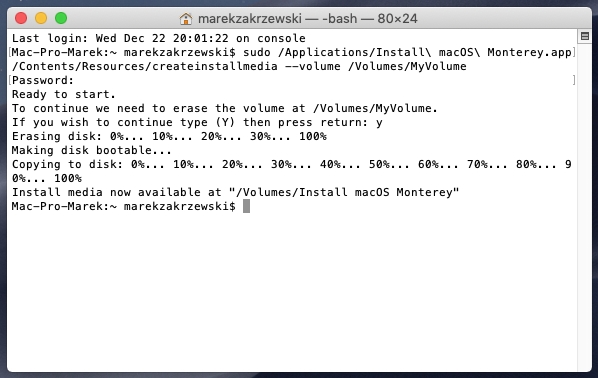Click the Making disk bootable... line
Image resolution: width=598 pixels, height=378 pixels.
[92, 150]
